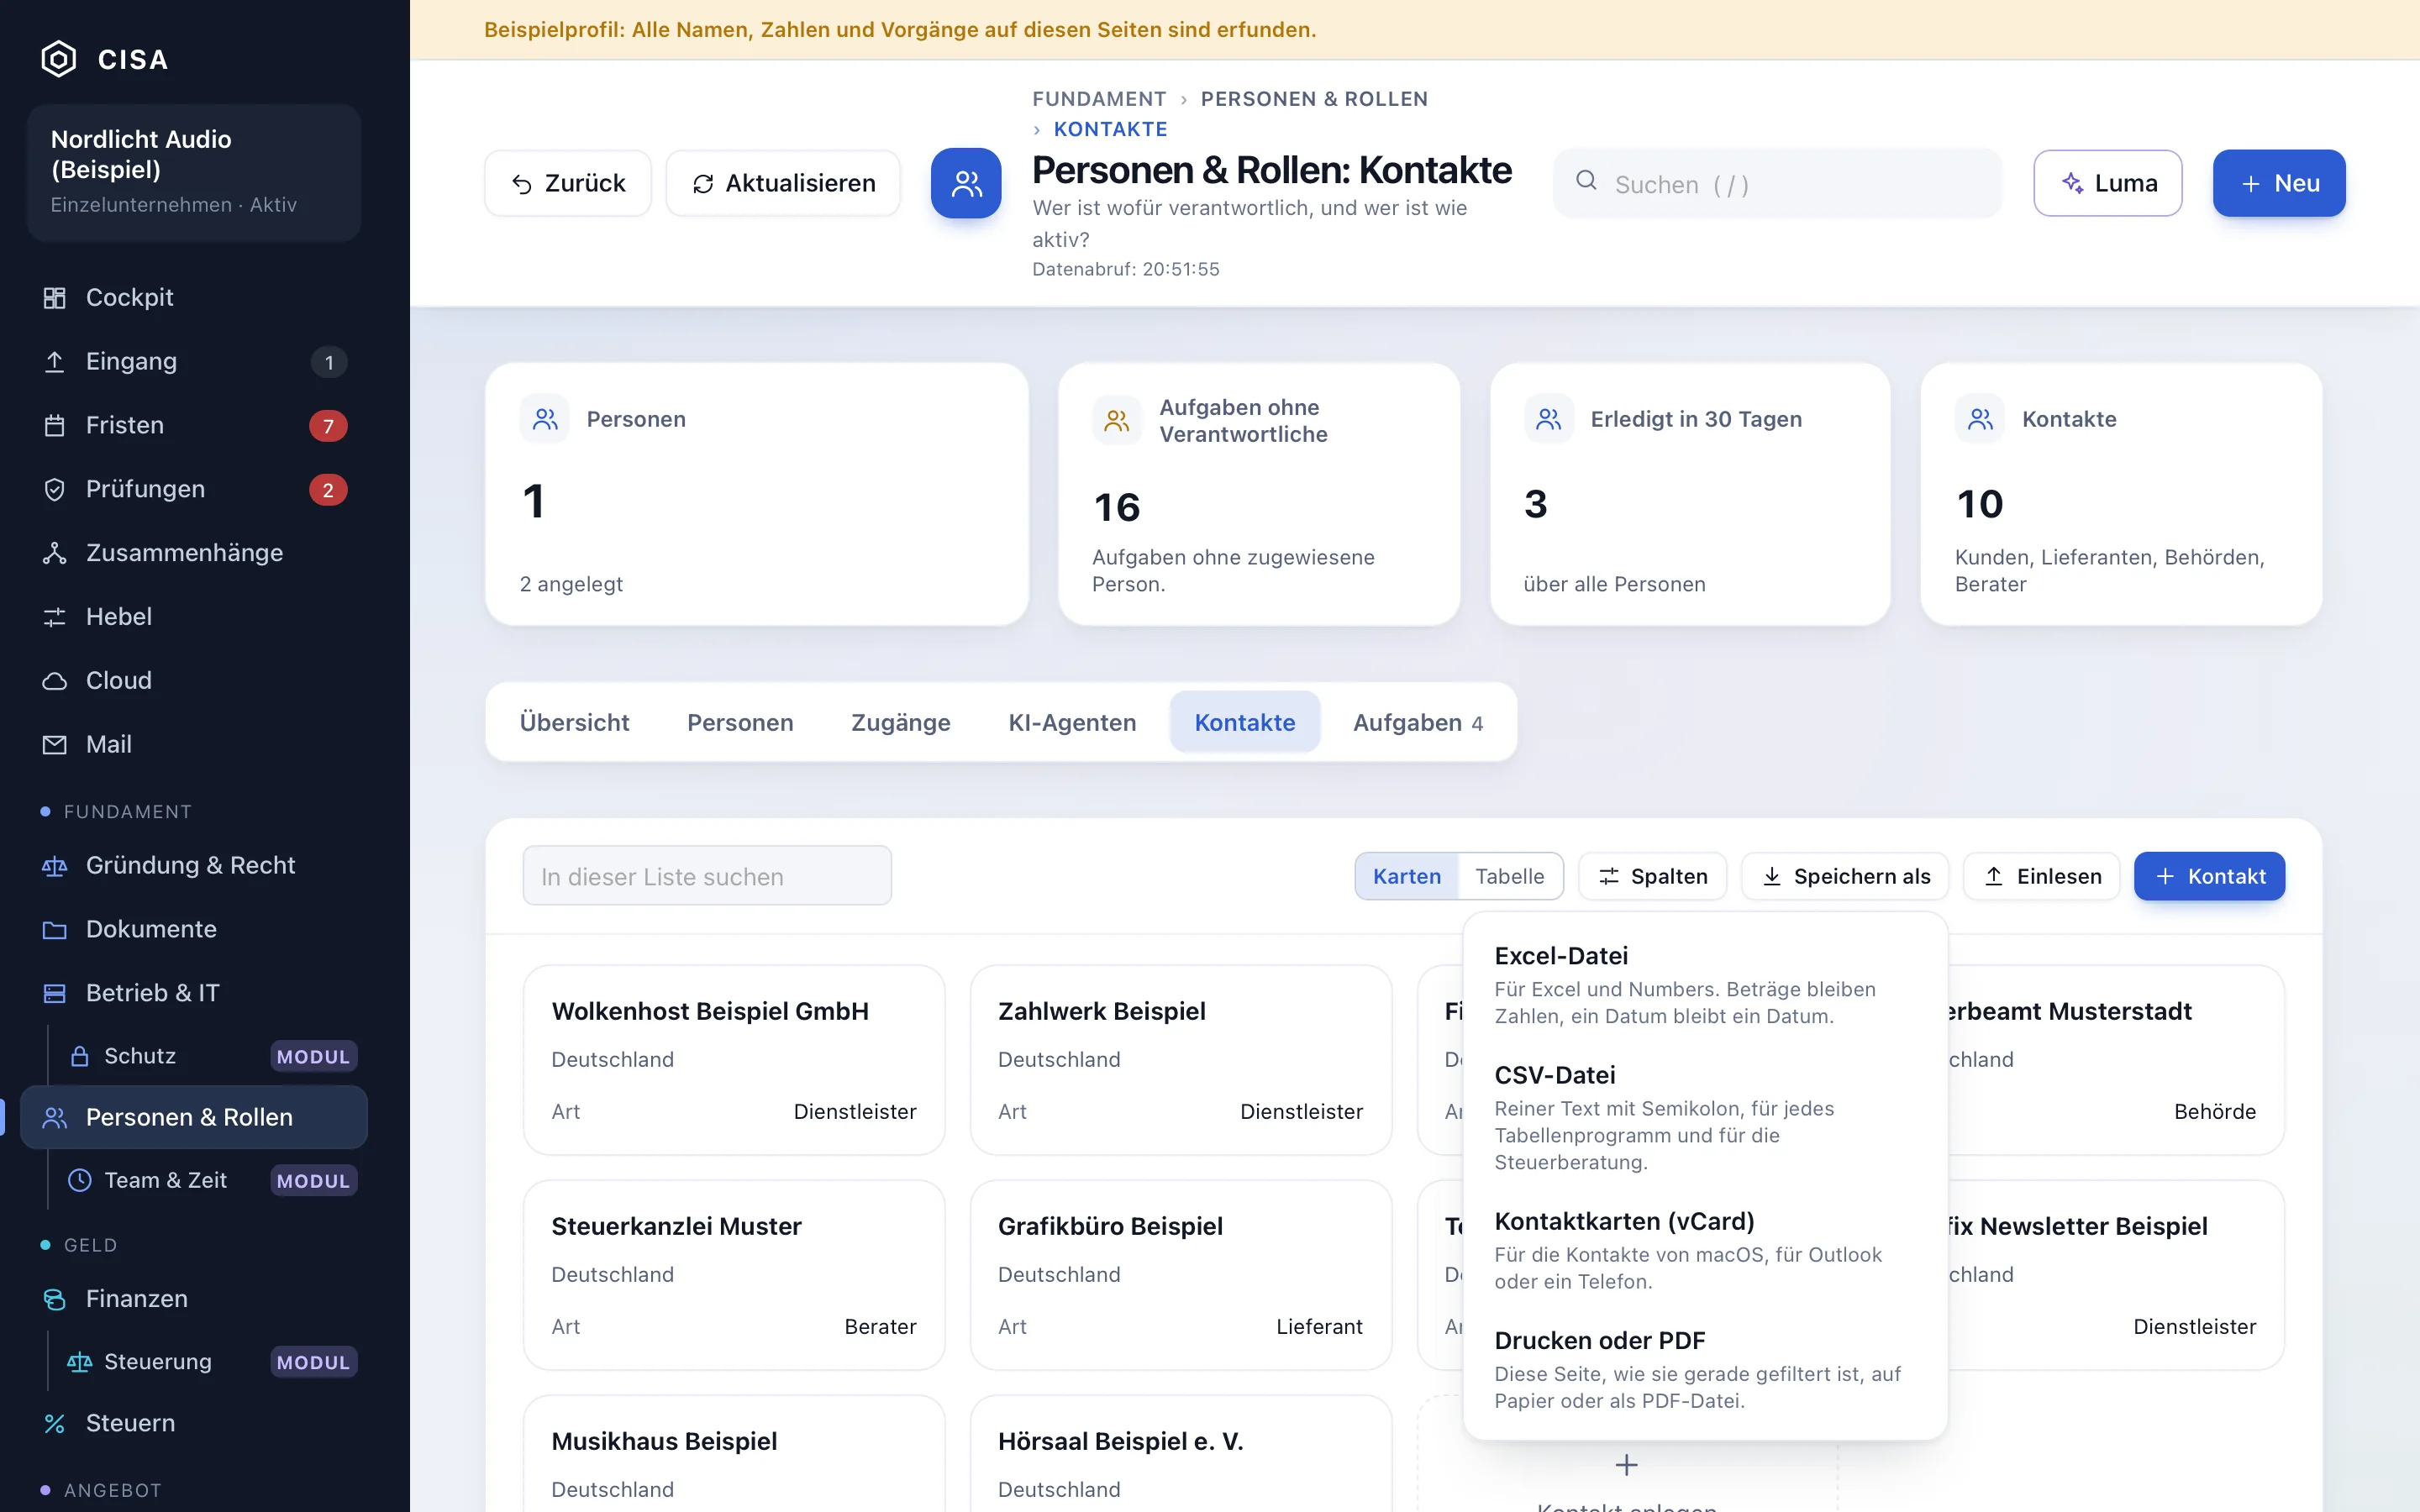Open Betrieb & IT entry
This screenshot has width=2420, height=1512.
pyautogui.click(x=194, y=993)
